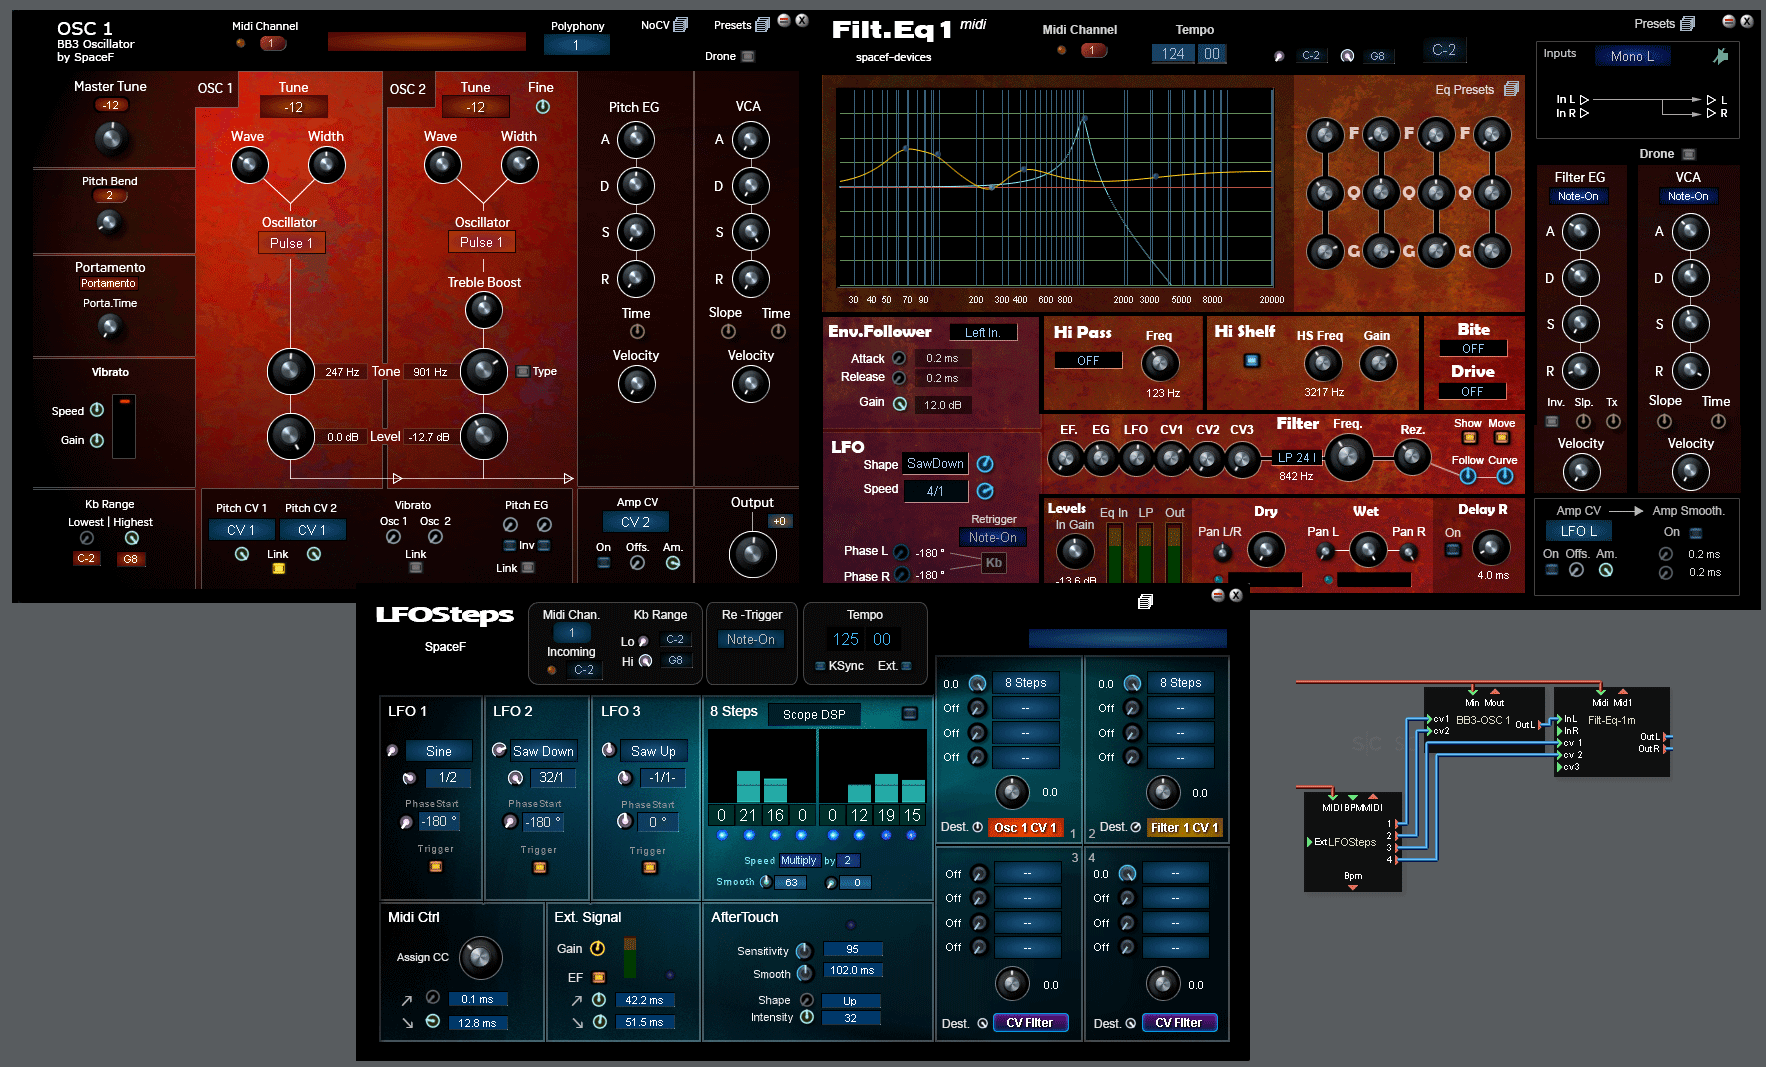Click the Portamento mode button
The image size is (1766, 1067).
point(108,284)
